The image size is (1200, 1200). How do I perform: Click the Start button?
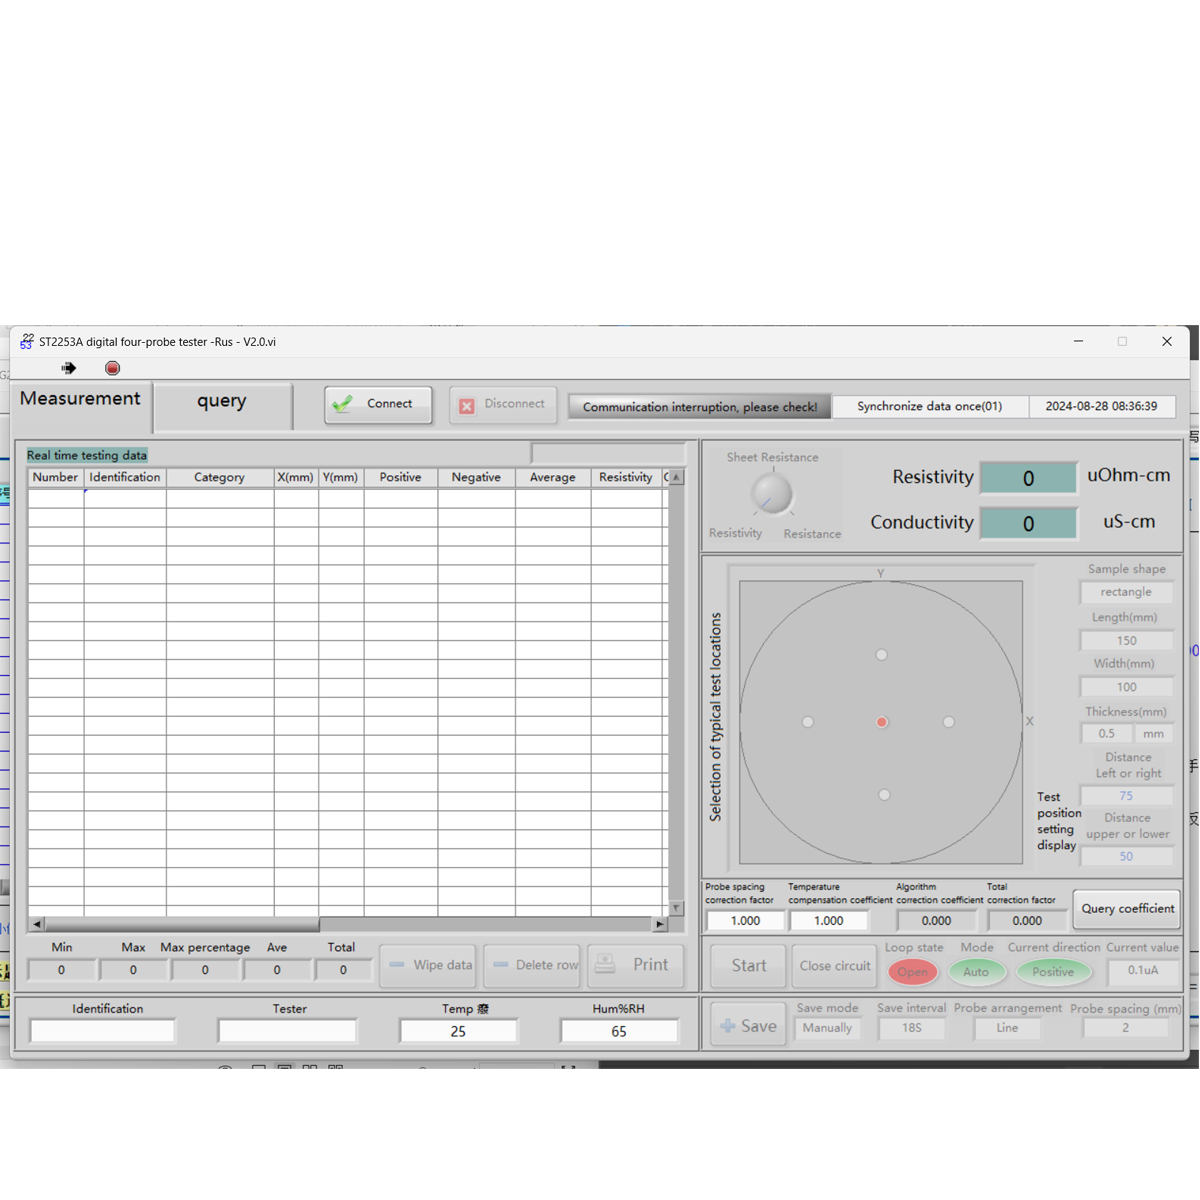[x=748, y=965]
